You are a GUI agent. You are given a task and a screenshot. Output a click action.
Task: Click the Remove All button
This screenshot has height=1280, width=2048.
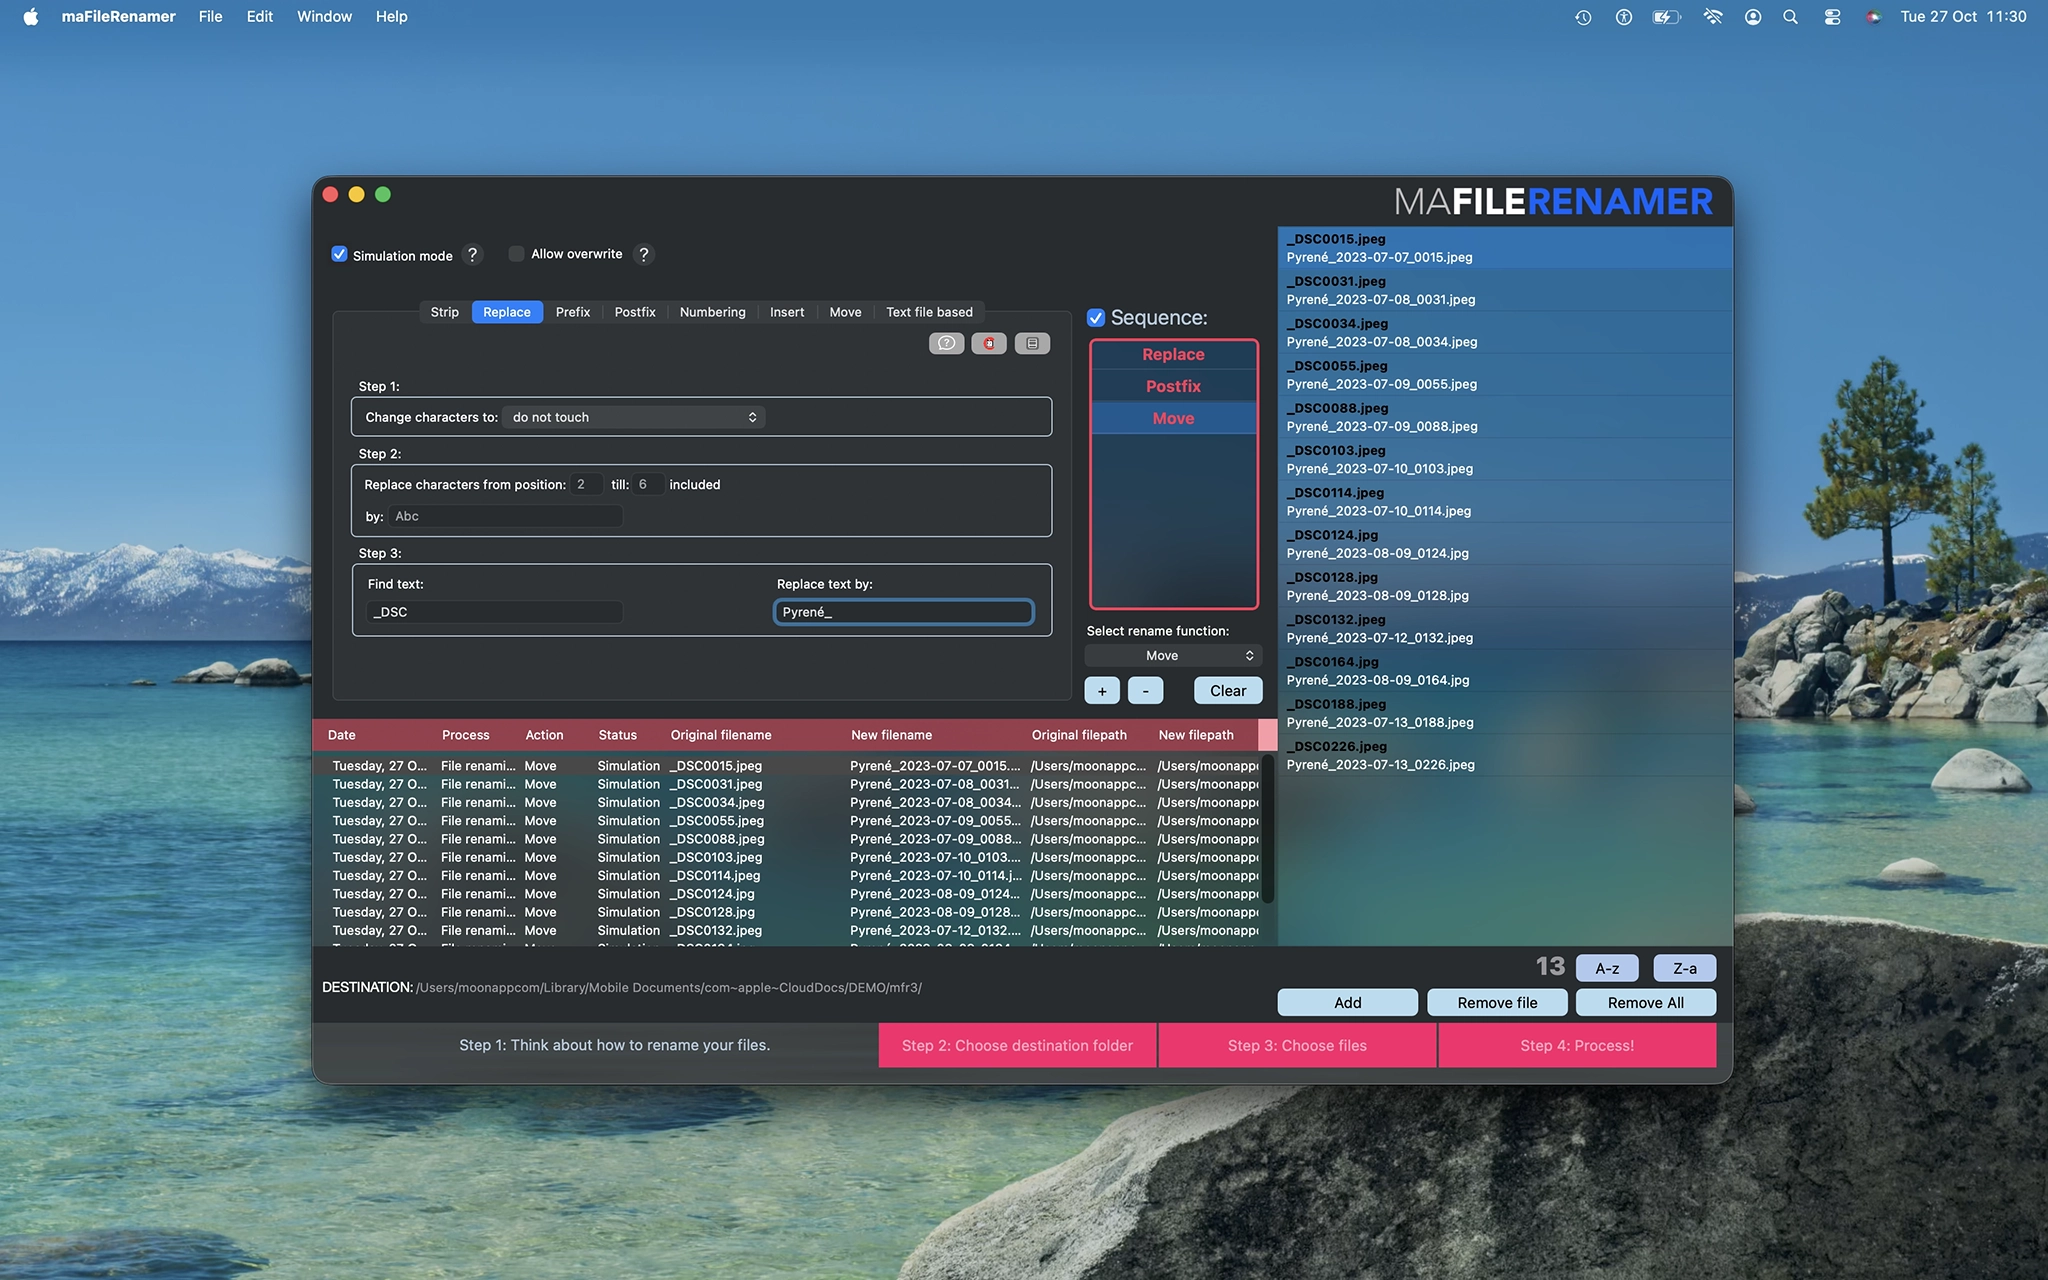pos(1646,1003)
